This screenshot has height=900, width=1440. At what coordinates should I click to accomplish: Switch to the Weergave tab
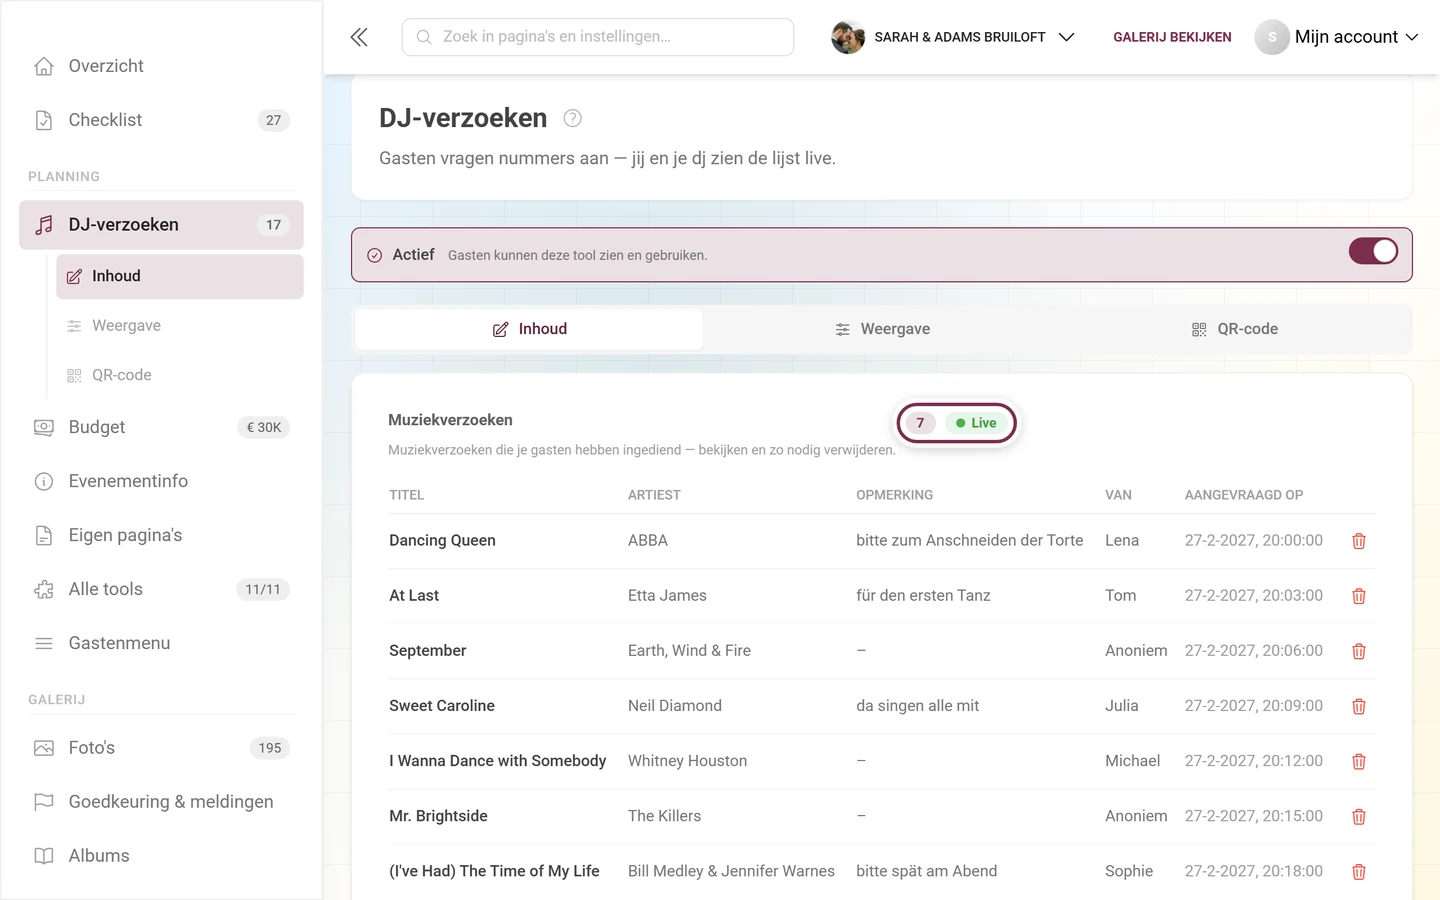pos(882,329)
